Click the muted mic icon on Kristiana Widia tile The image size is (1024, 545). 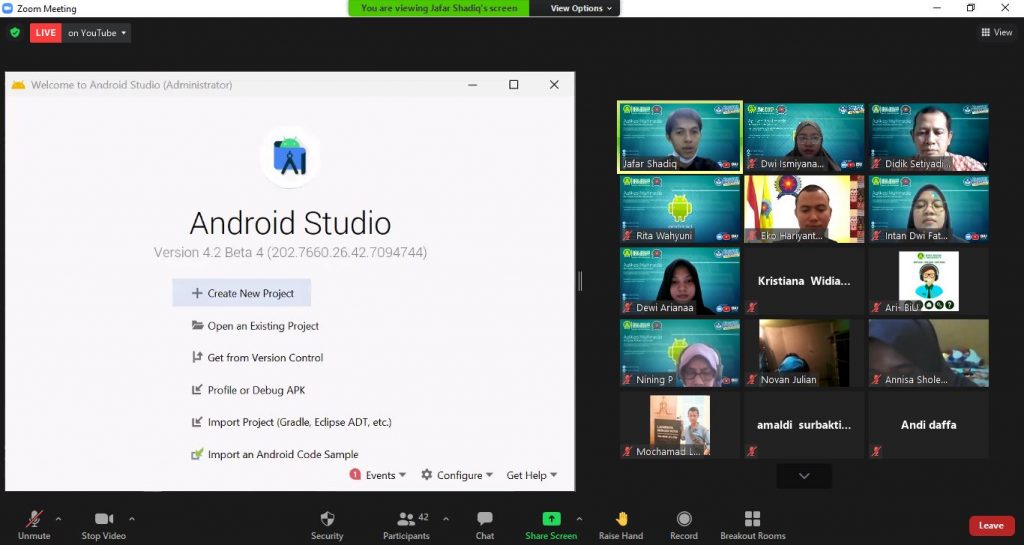752,307
